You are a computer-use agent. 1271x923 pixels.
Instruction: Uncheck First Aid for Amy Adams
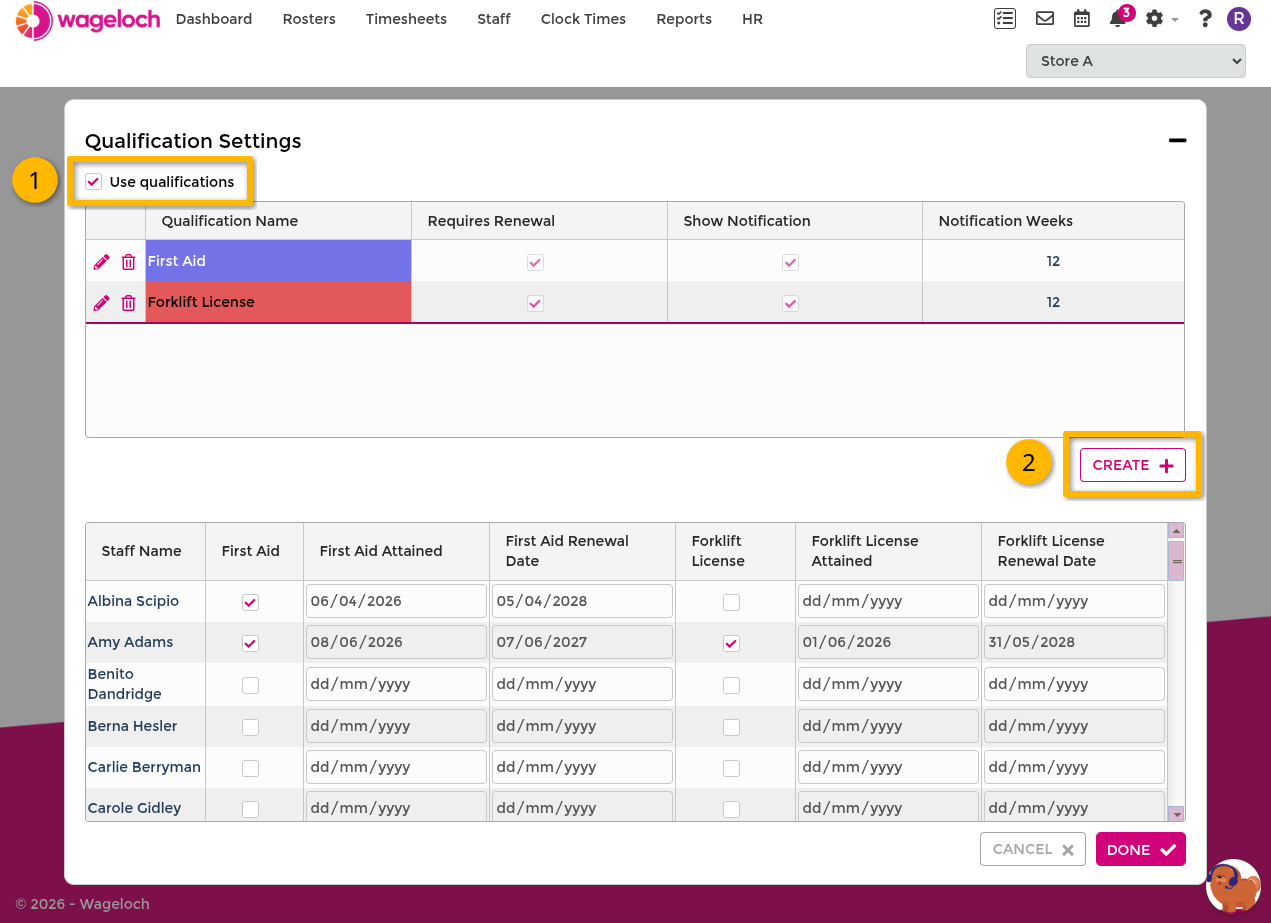(x=251, y=644)
